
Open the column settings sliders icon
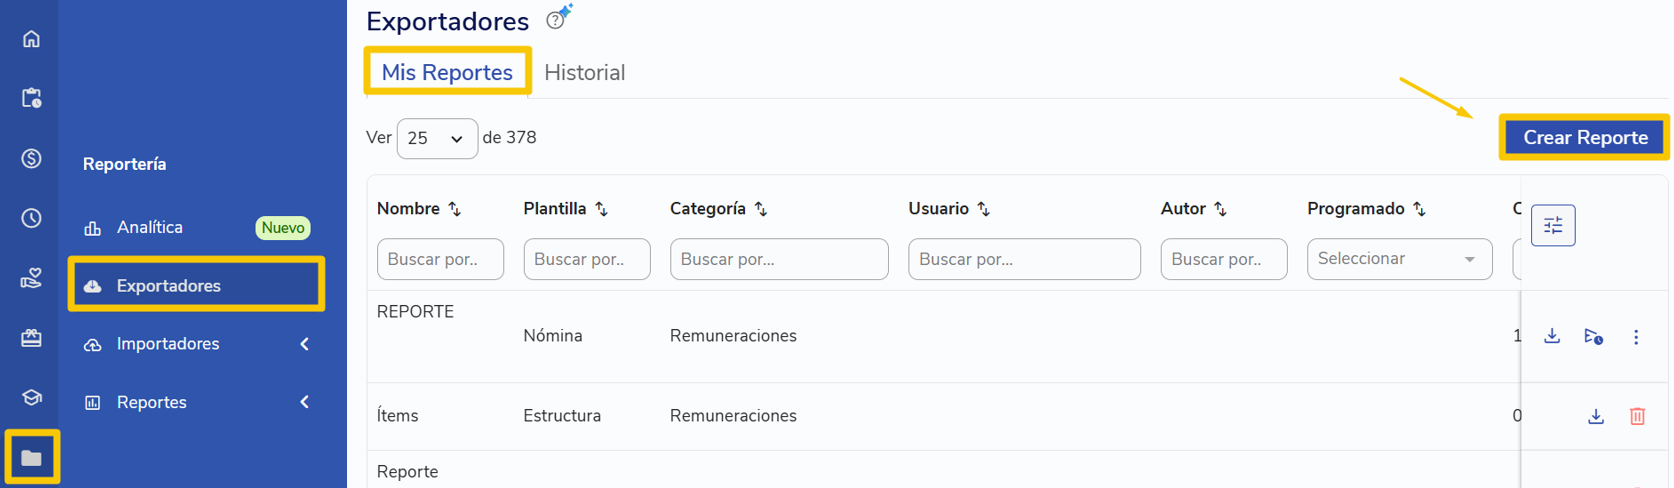1553,226
